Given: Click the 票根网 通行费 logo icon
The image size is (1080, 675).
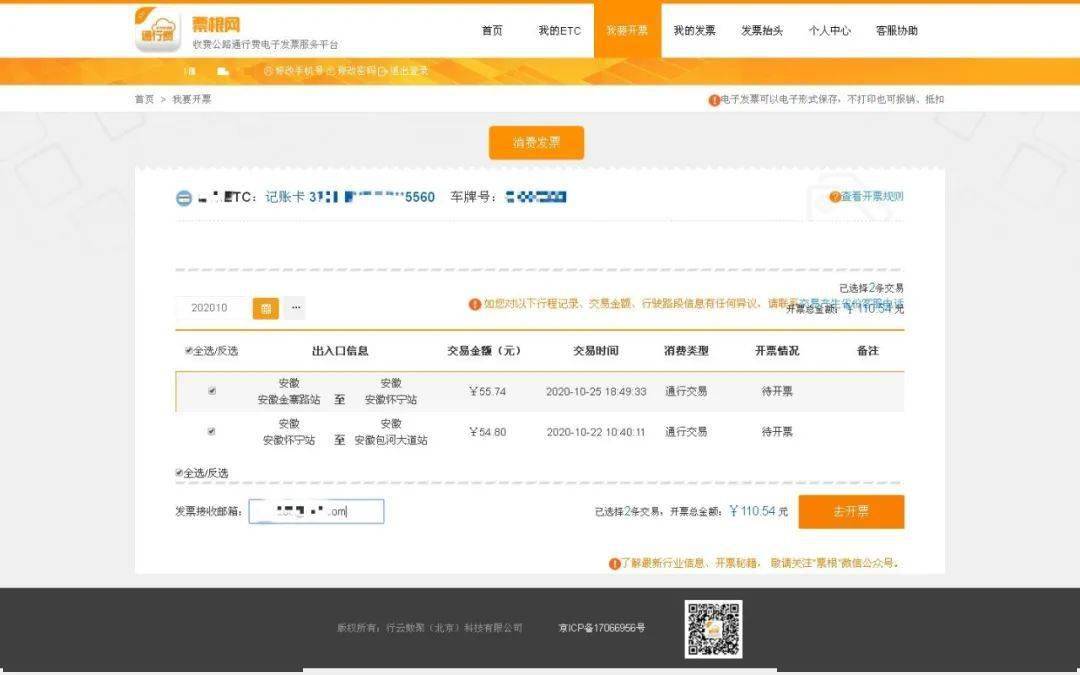Looking at the screenshot, I should [x=158, y=29].
